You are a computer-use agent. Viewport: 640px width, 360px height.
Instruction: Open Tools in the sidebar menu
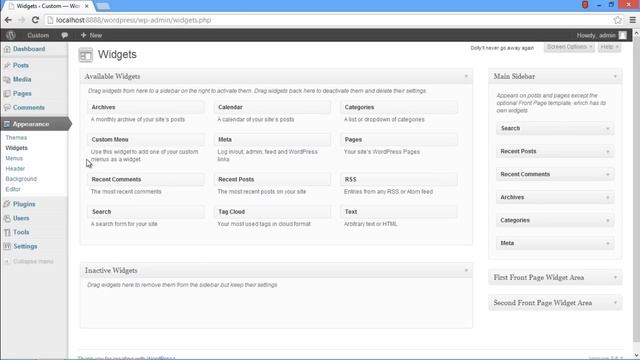click(x=21, y=232)
